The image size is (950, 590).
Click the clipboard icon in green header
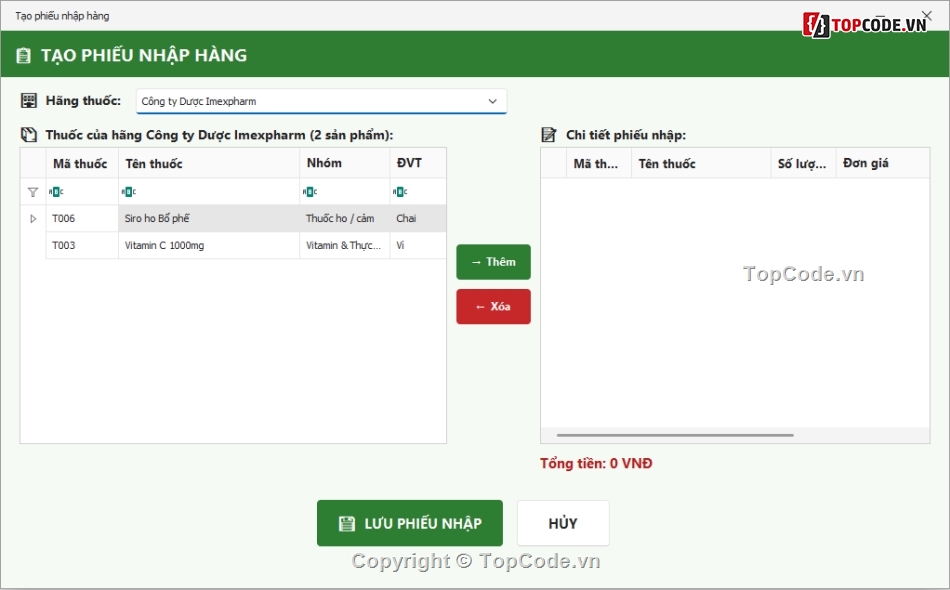(23, 56)
